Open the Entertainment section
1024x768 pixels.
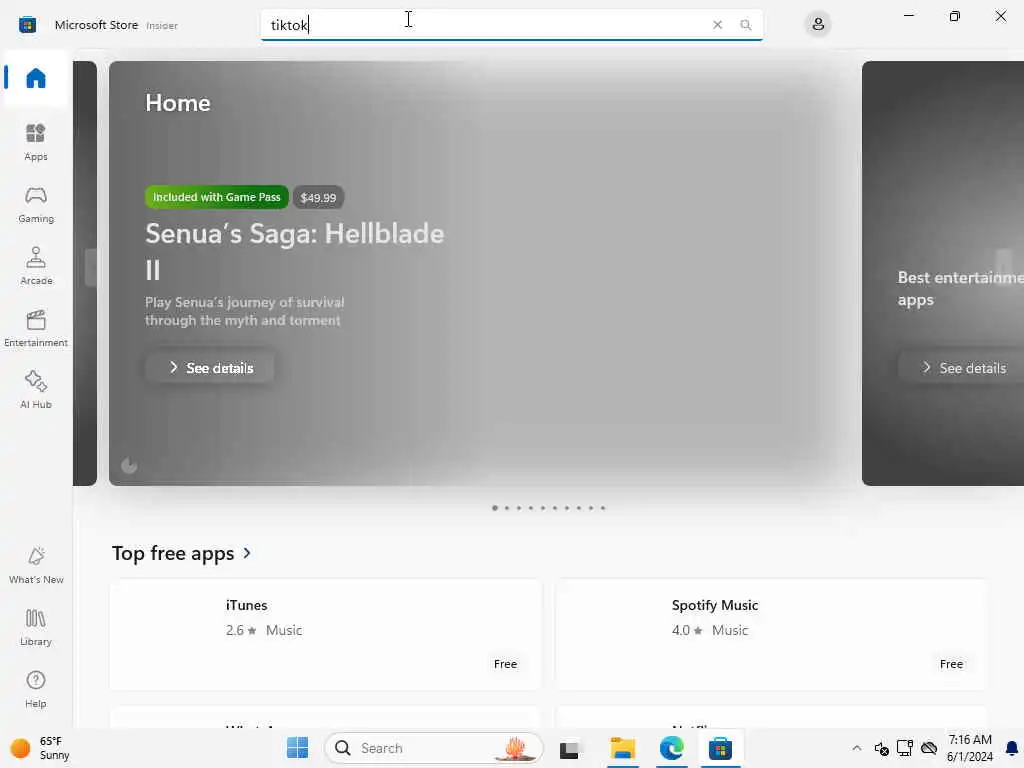click(36, 328)
